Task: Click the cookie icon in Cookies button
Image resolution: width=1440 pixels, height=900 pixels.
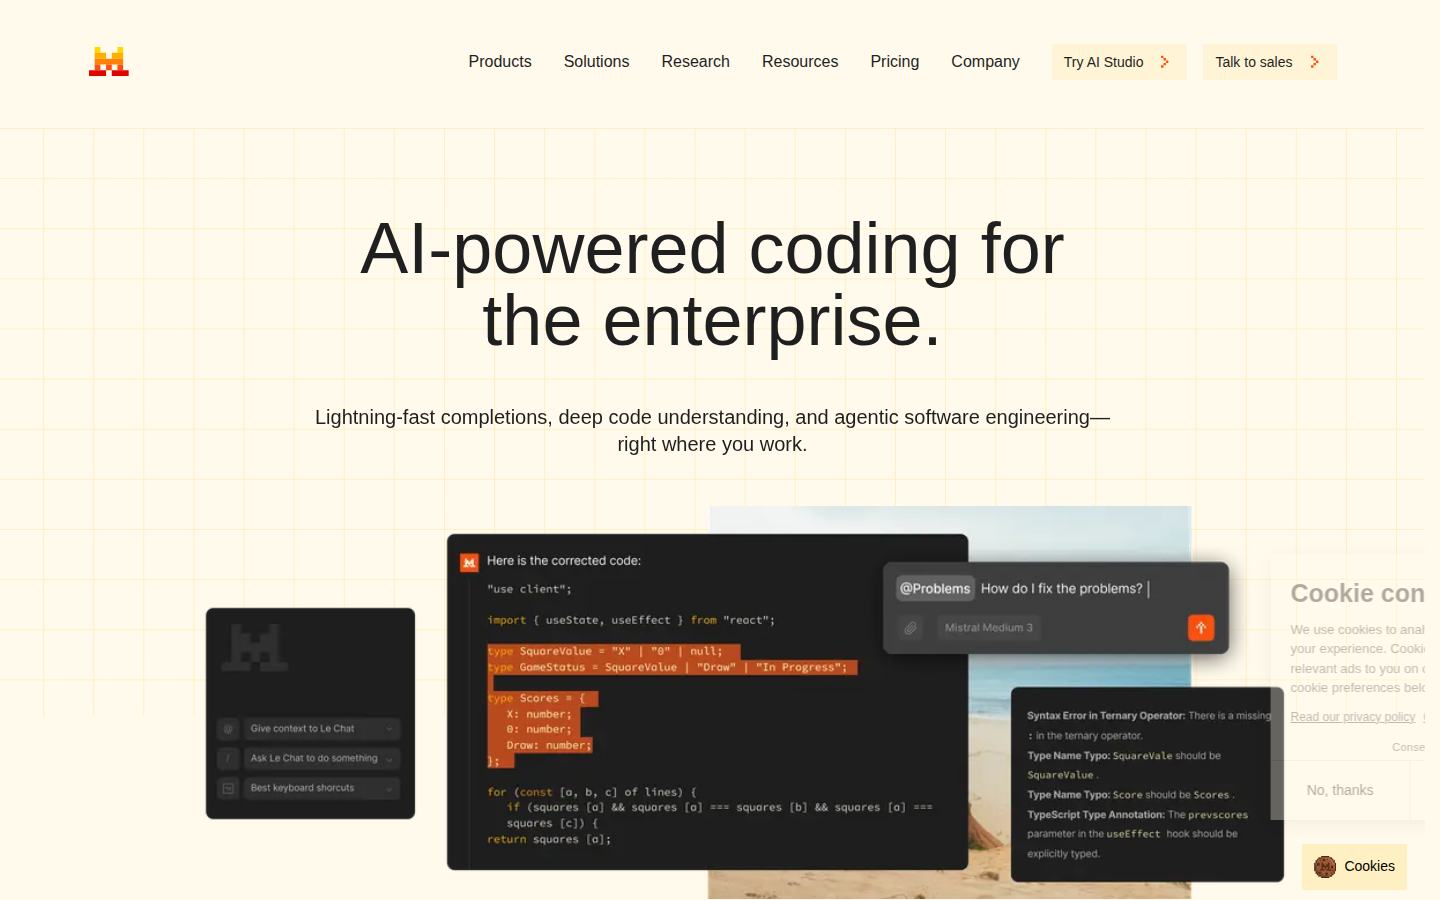Action: (x=1325, y=867)
